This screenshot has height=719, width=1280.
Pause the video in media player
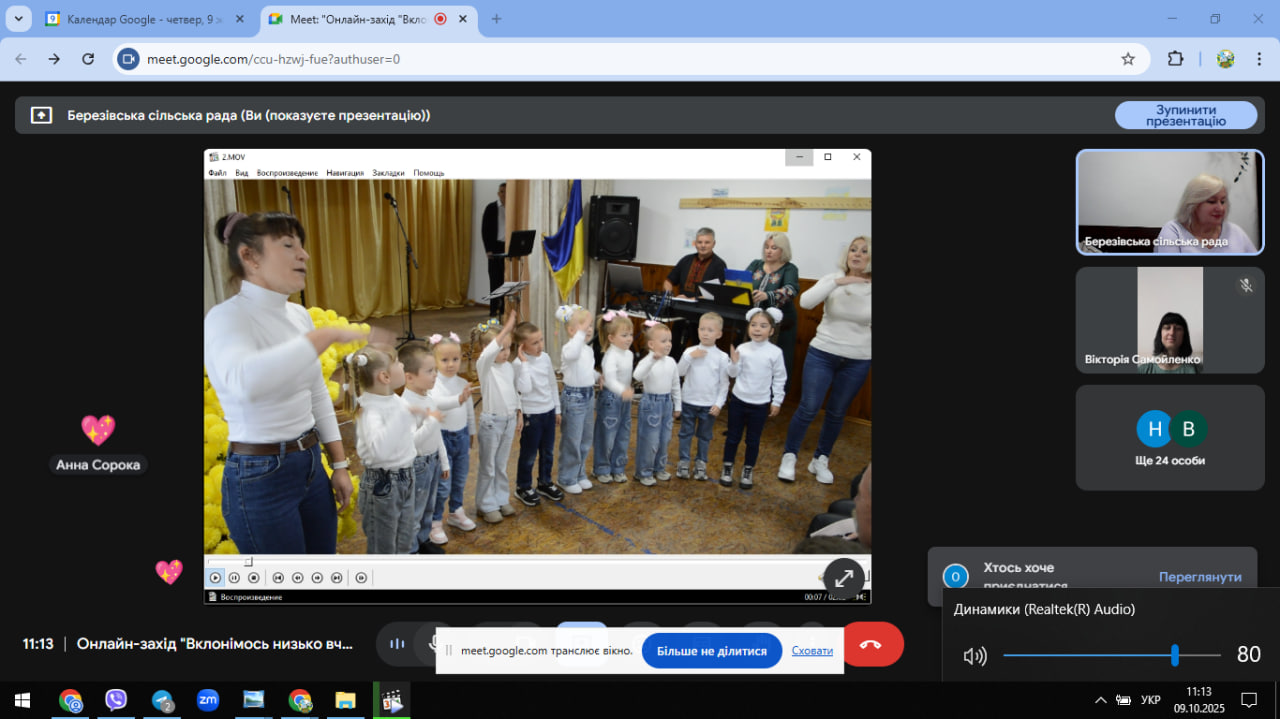tap(234, 577)
